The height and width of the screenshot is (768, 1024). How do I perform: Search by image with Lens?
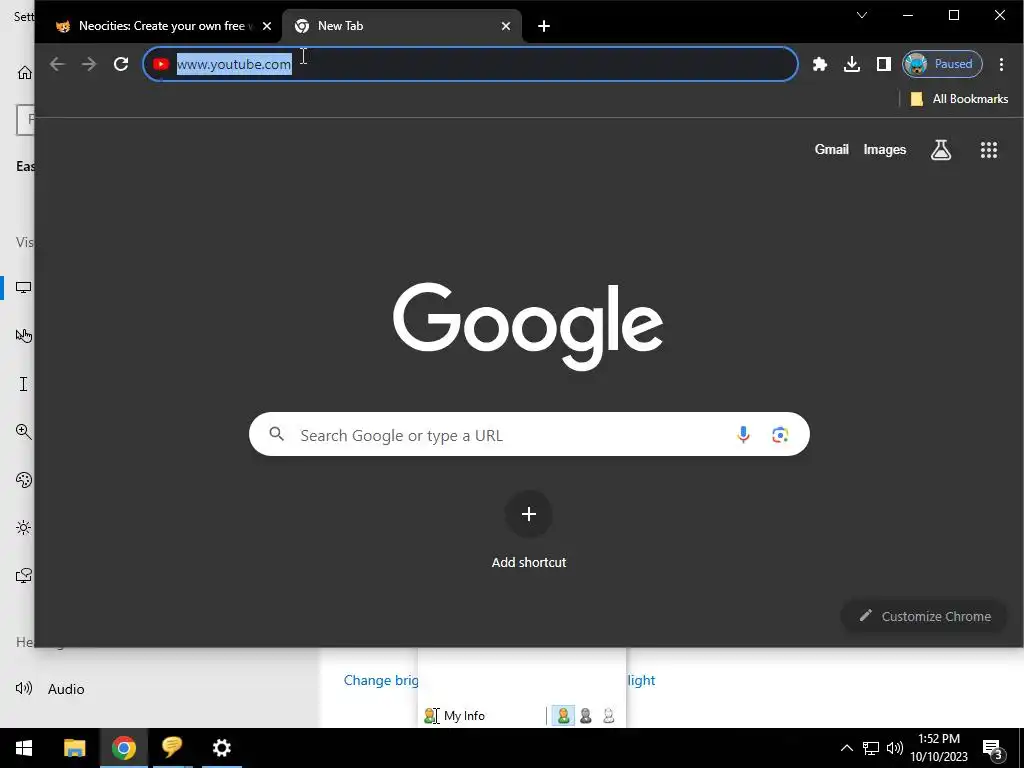coord(780,434)
